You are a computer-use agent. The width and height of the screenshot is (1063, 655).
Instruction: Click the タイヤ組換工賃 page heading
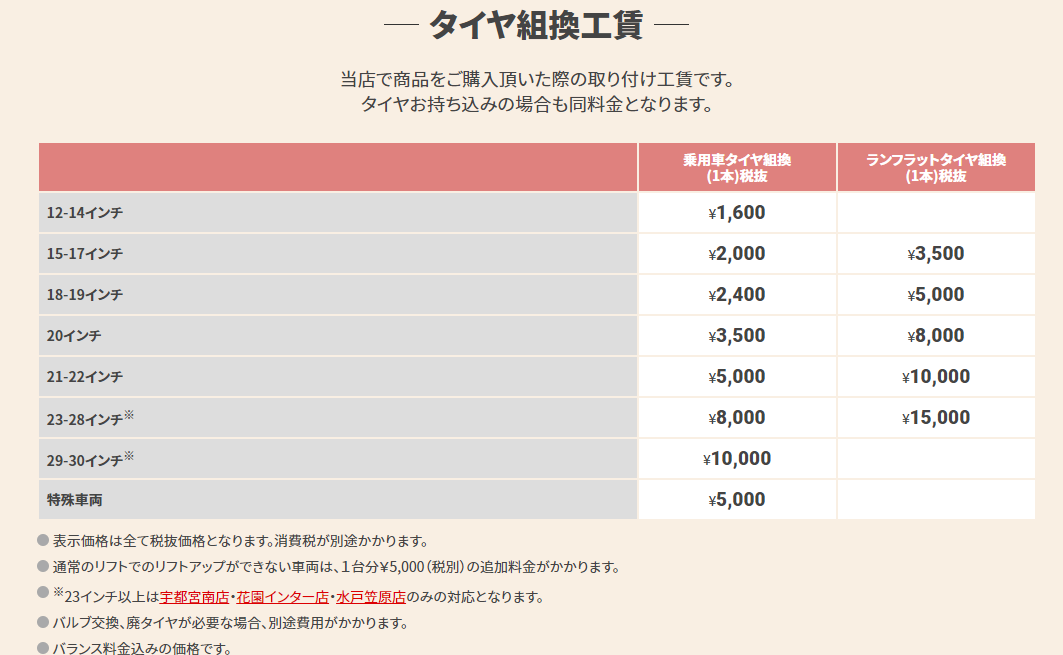(536, 25)
